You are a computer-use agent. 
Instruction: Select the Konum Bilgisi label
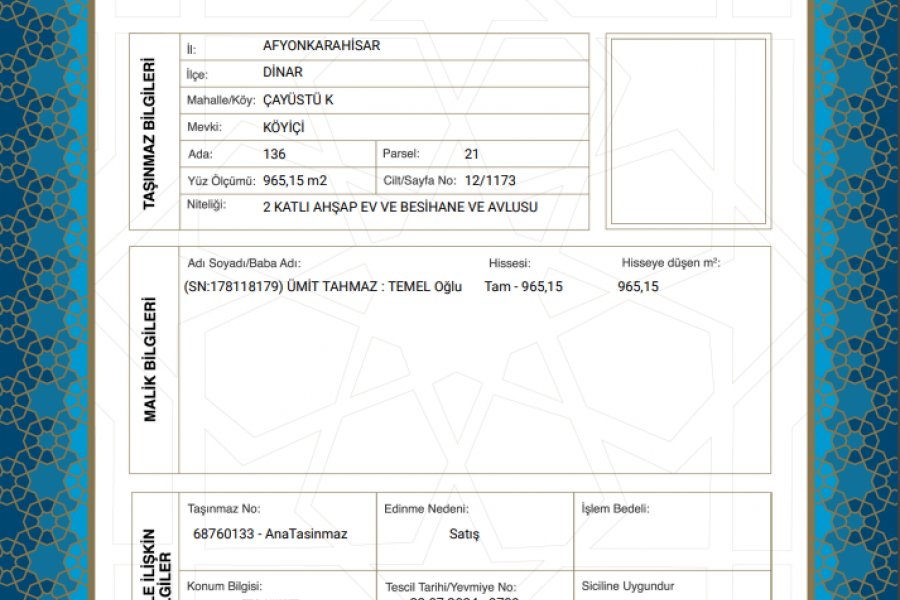tap(224, 586)
